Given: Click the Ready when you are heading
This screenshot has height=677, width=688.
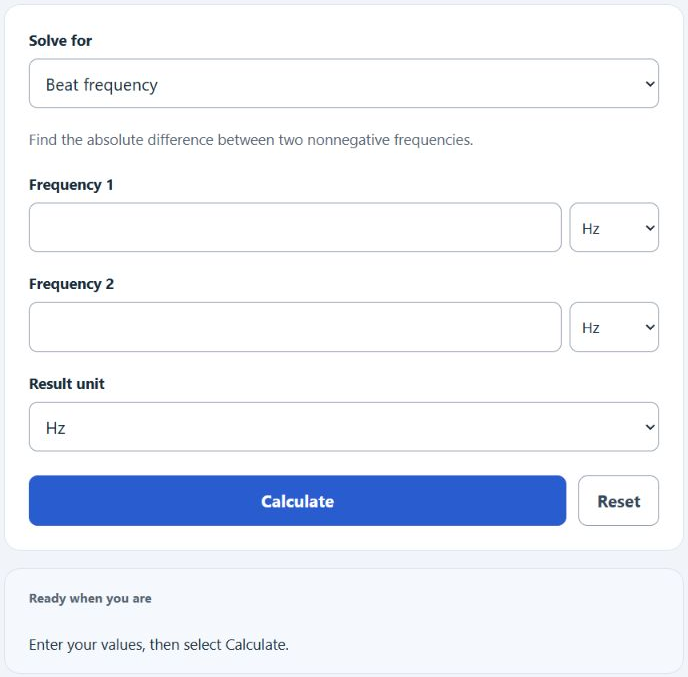Looking at the screenshot, I should click(90, 598).
